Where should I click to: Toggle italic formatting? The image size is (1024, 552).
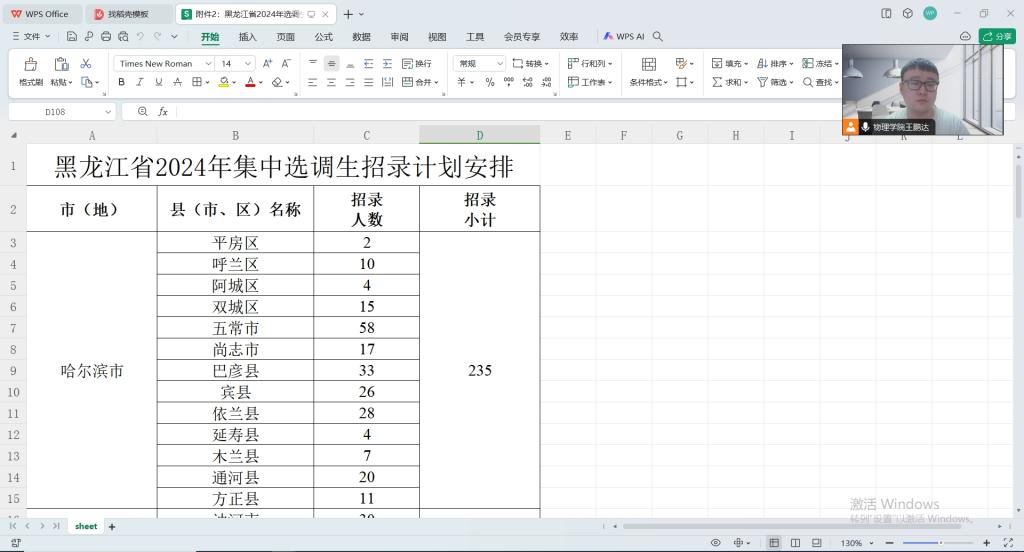(140, 82)
